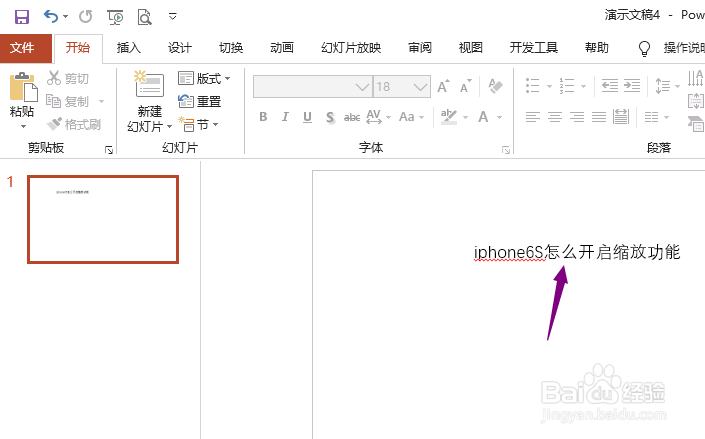Apply the text highlight color pen

(x=449, y=117)
